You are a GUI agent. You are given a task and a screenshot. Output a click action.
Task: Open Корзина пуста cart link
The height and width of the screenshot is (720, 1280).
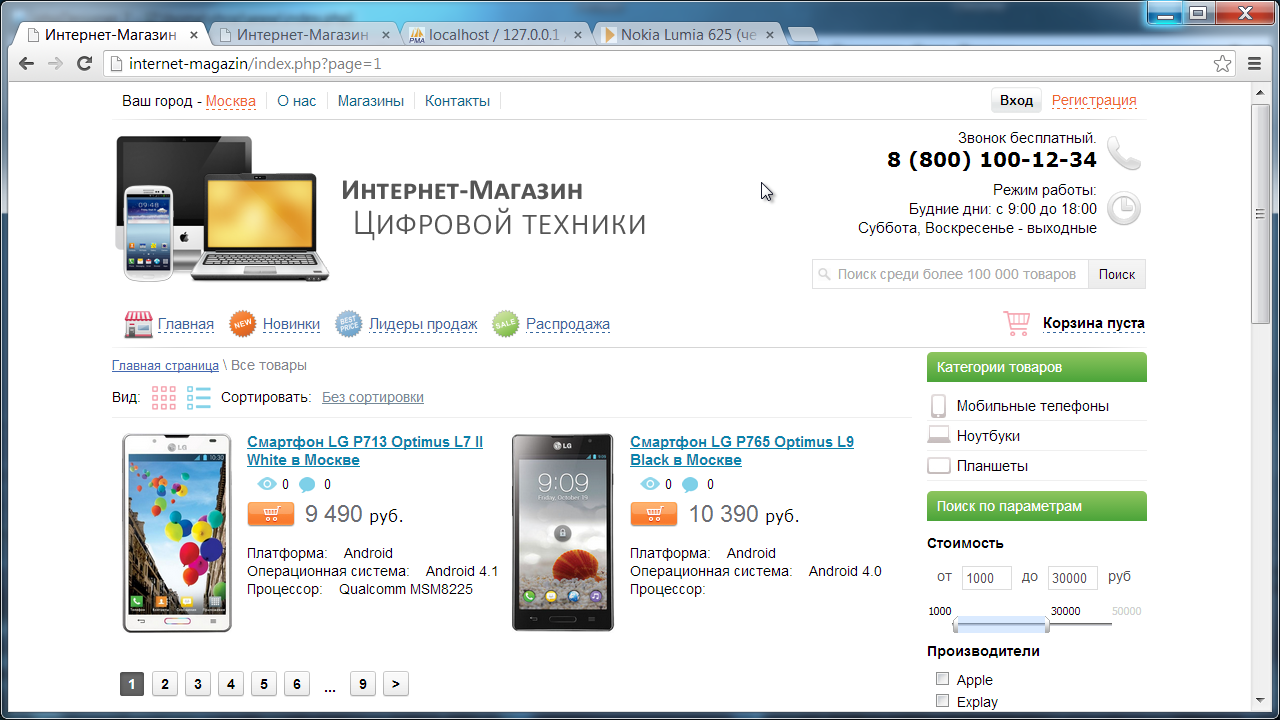click(x=1094, y=323)
